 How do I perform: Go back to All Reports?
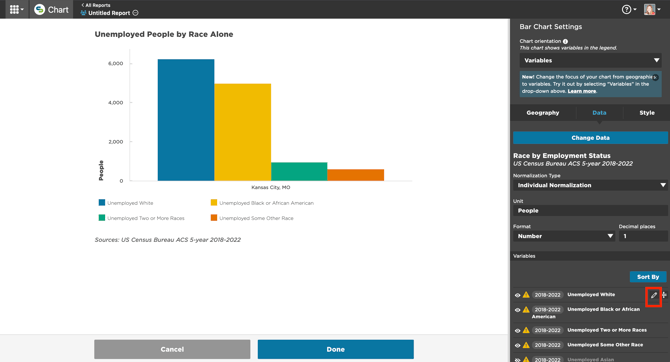96,5
